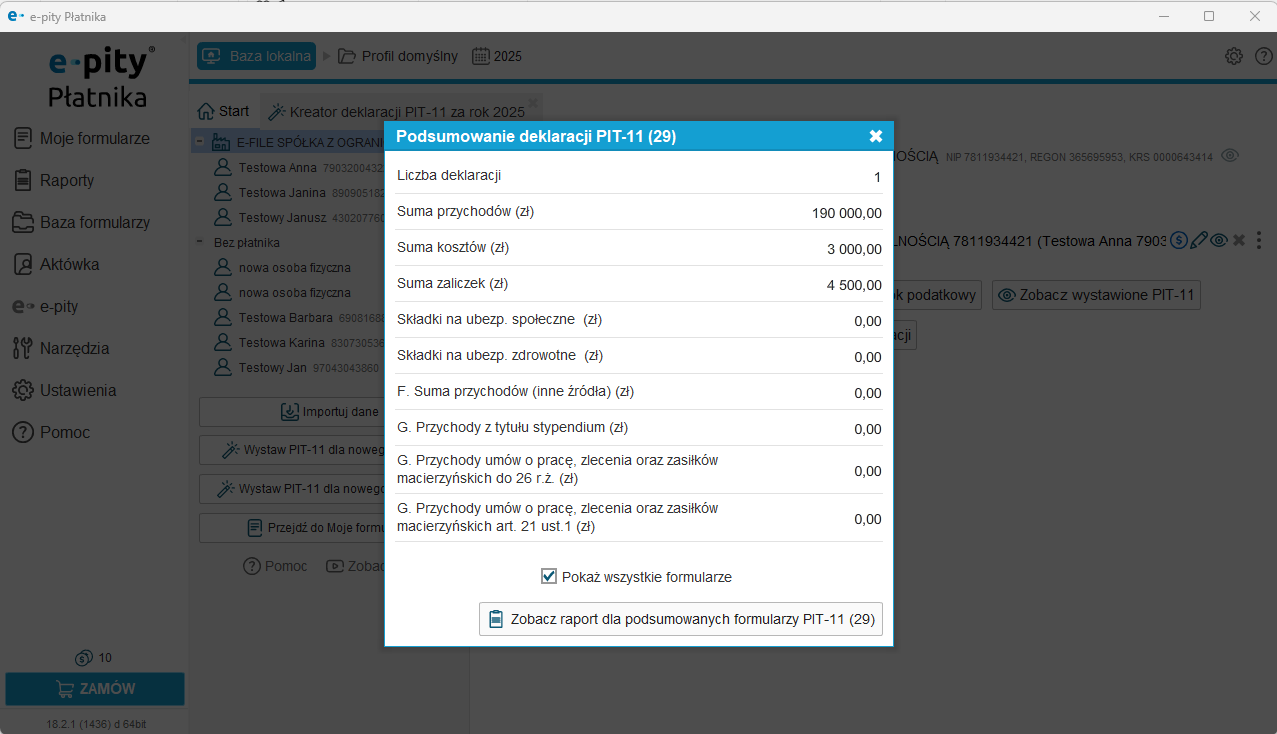1277x734 pixels.
Task: Click the coin icon next to 10
Action: click(x=84, y=658)
